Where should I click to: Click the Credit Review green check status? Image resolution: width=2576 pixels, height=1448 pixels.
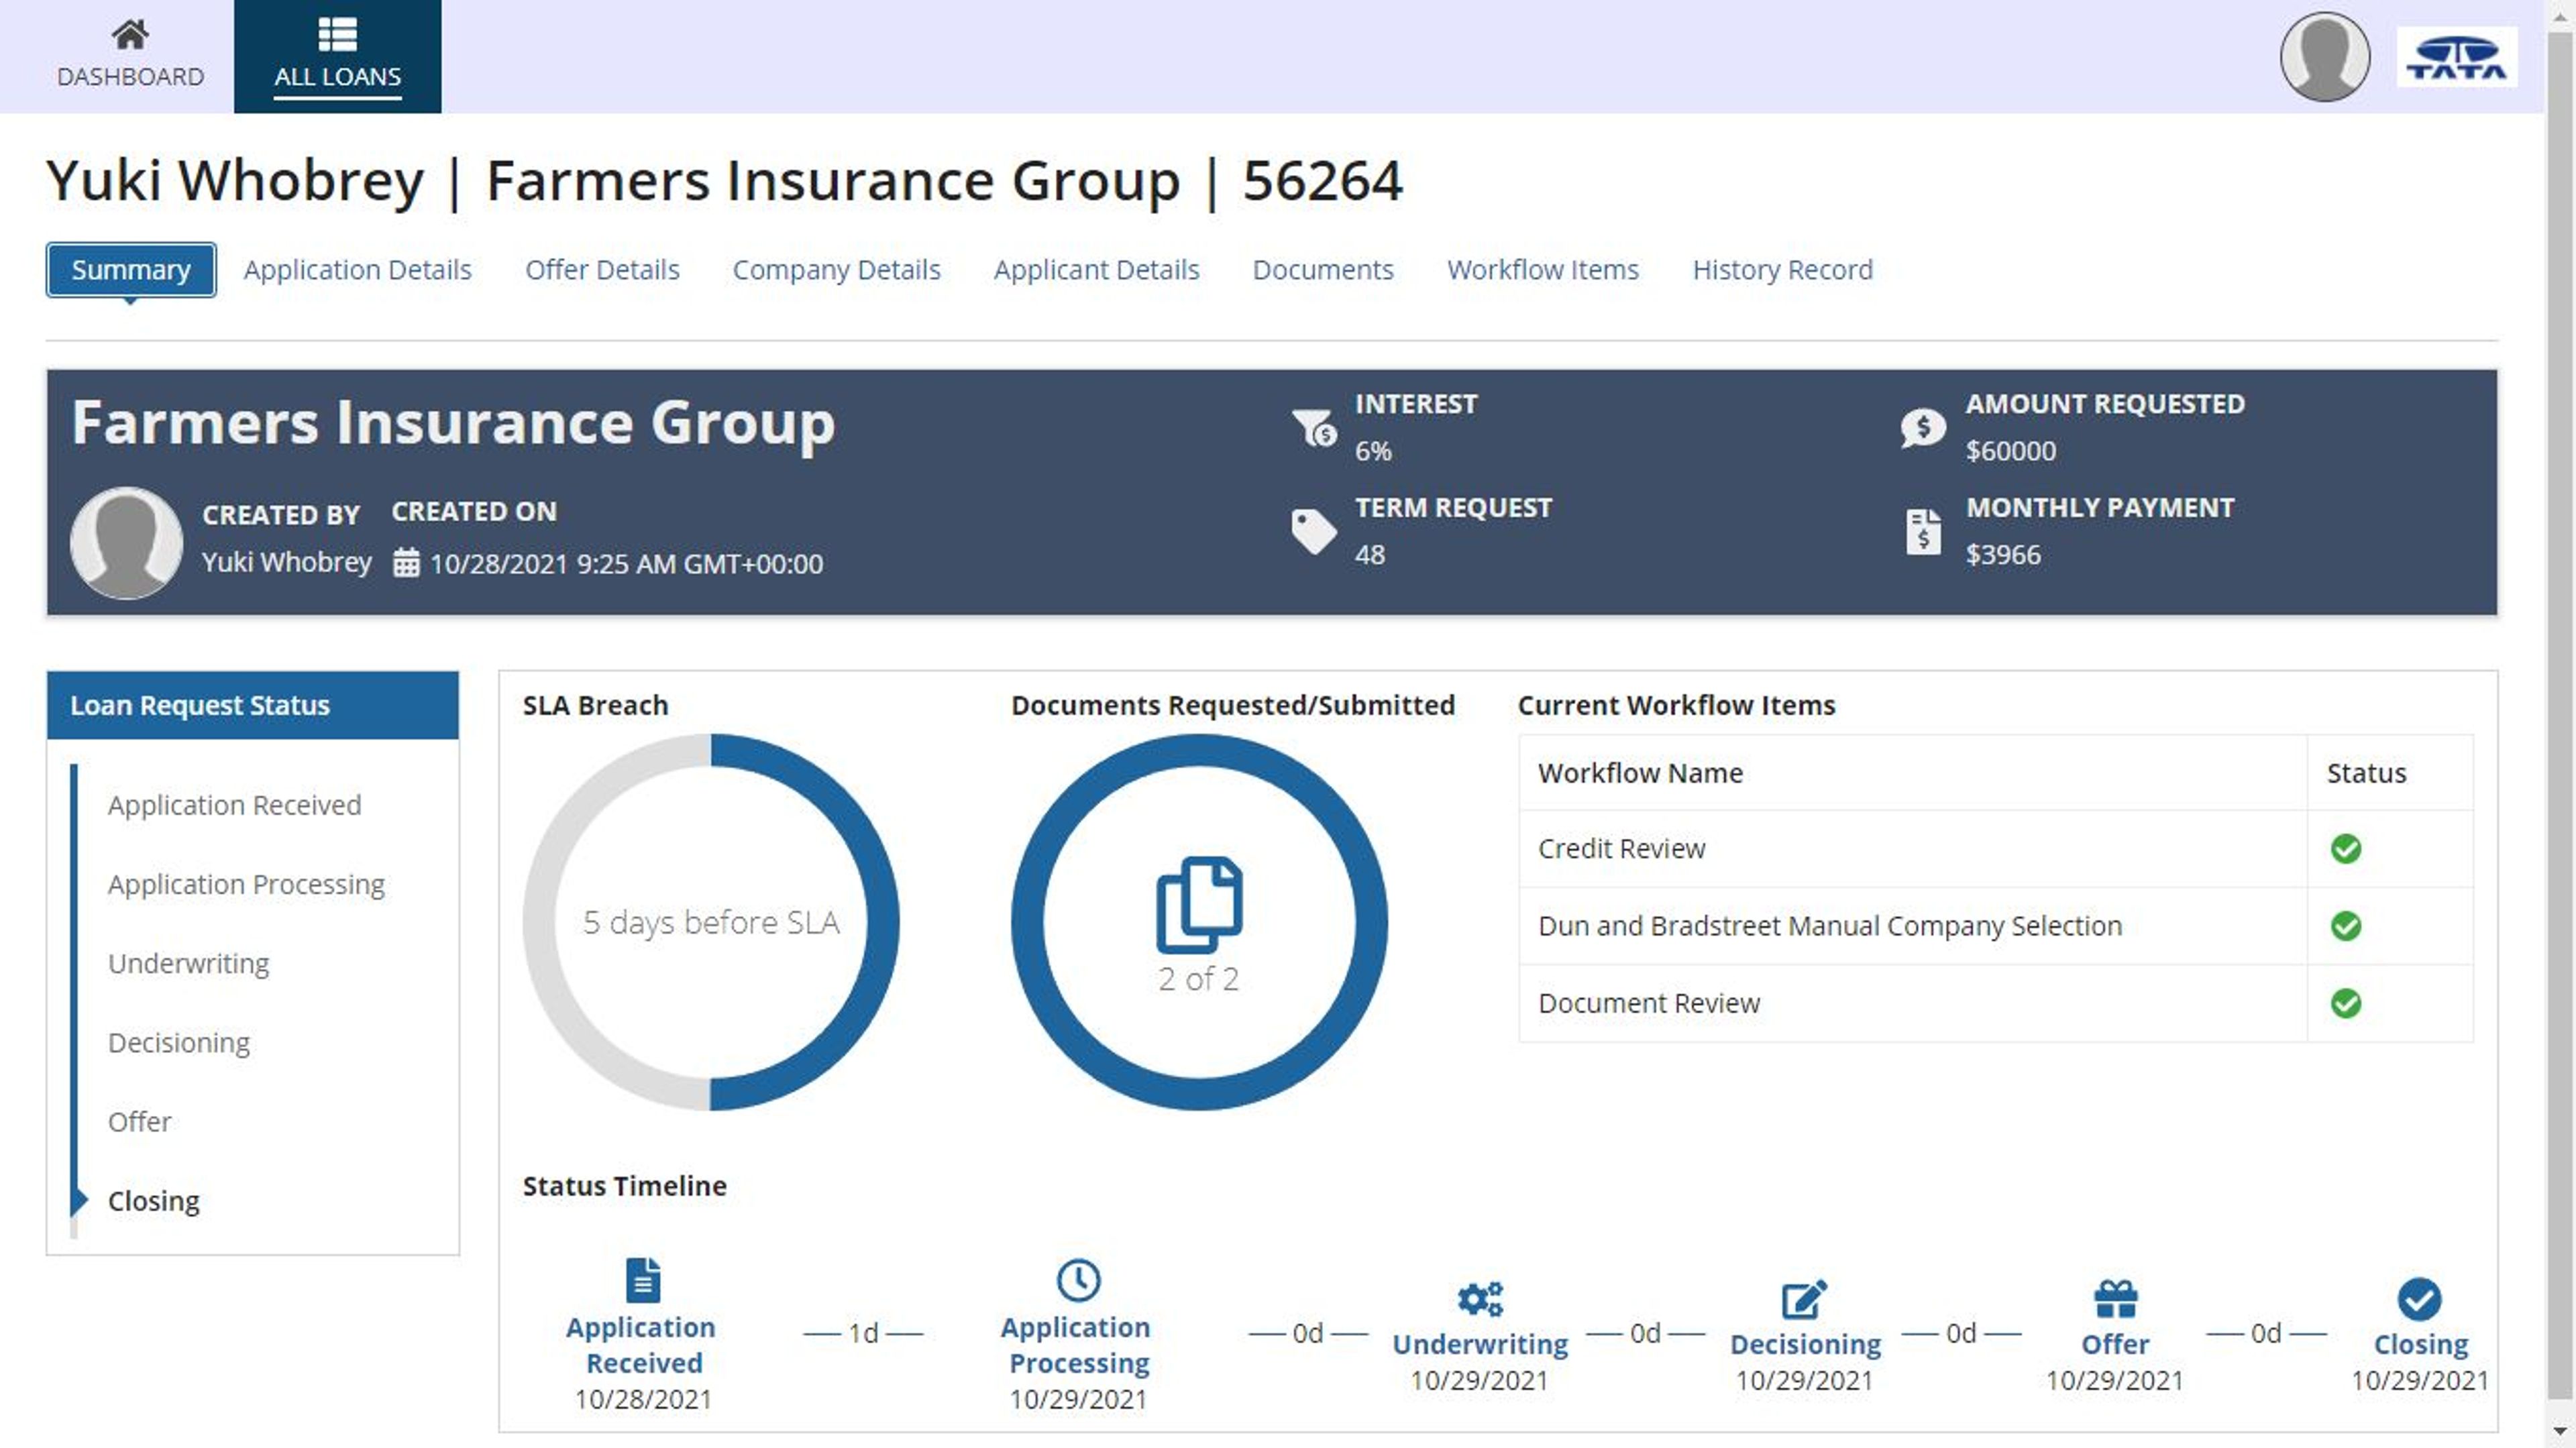(2345, 849)
